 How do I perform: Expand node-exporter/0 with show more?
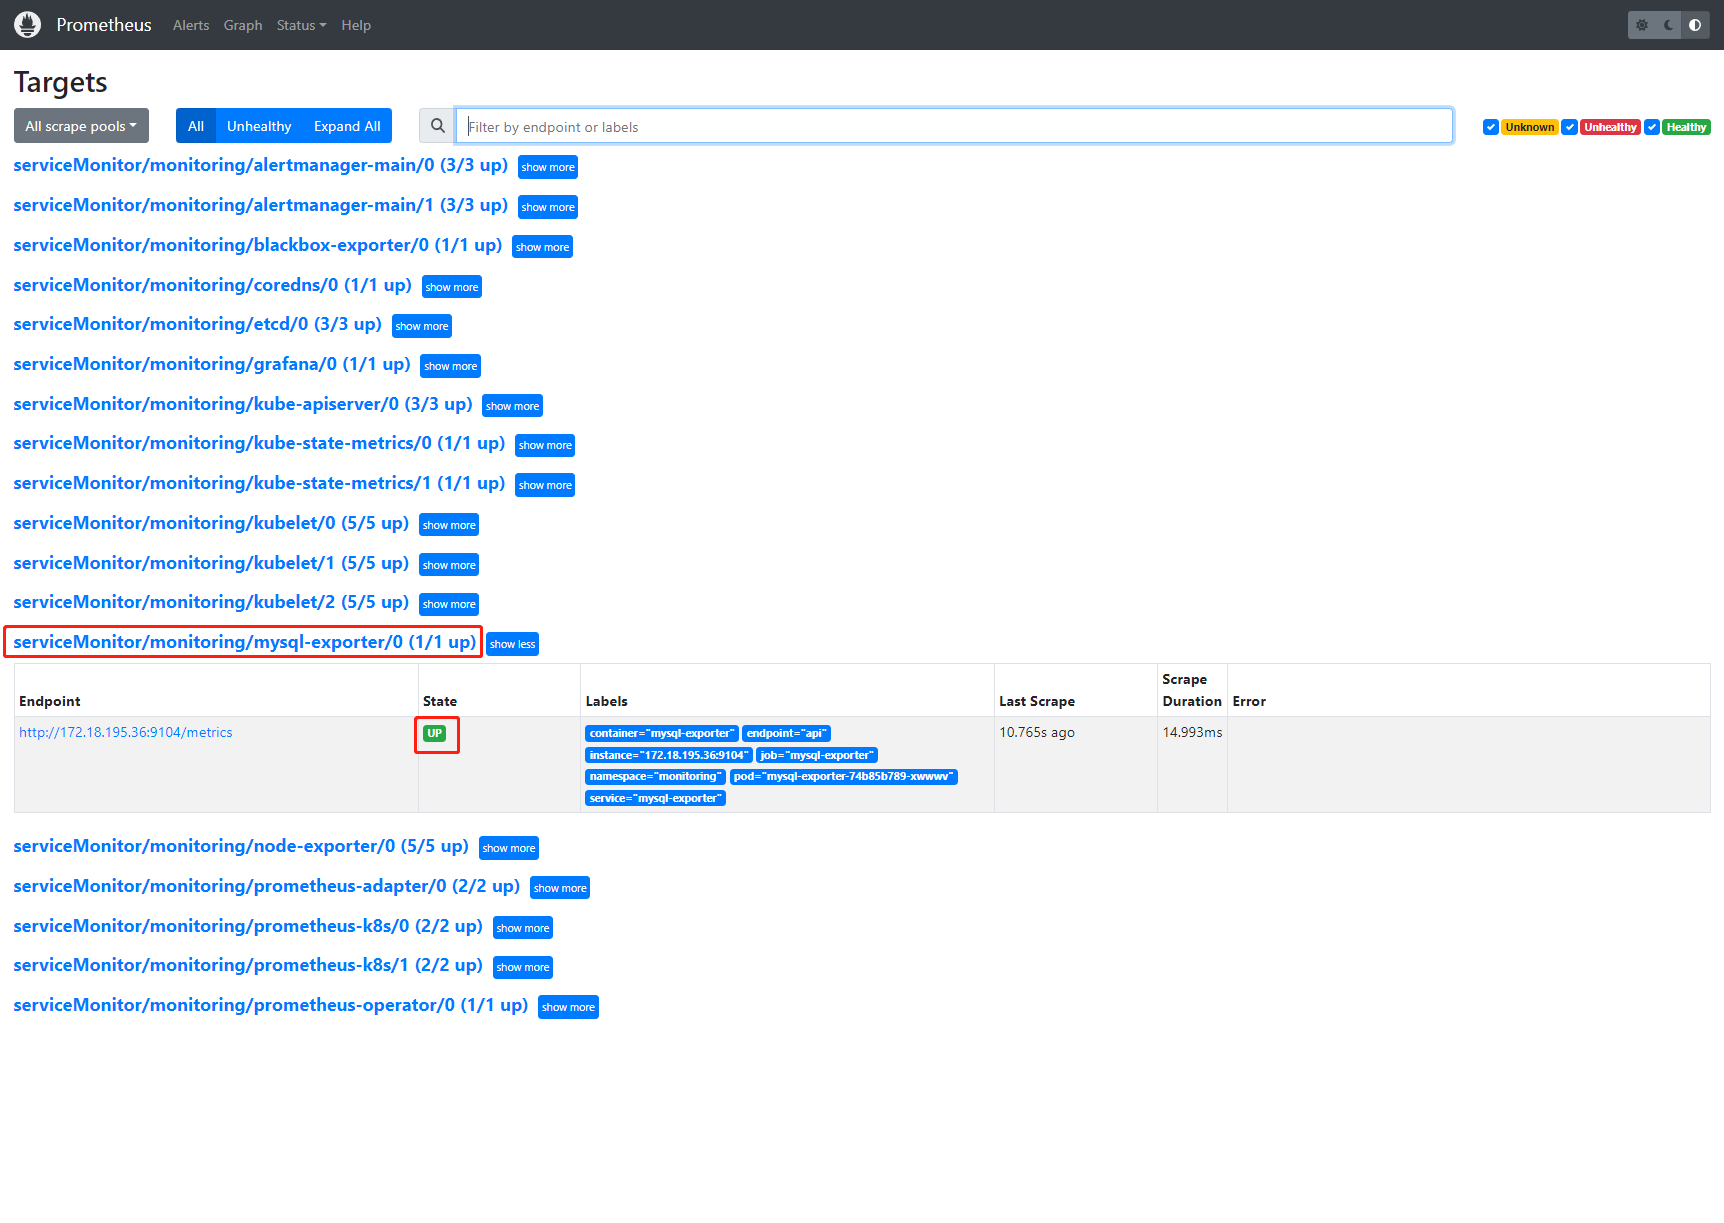[x=509, y=848]
